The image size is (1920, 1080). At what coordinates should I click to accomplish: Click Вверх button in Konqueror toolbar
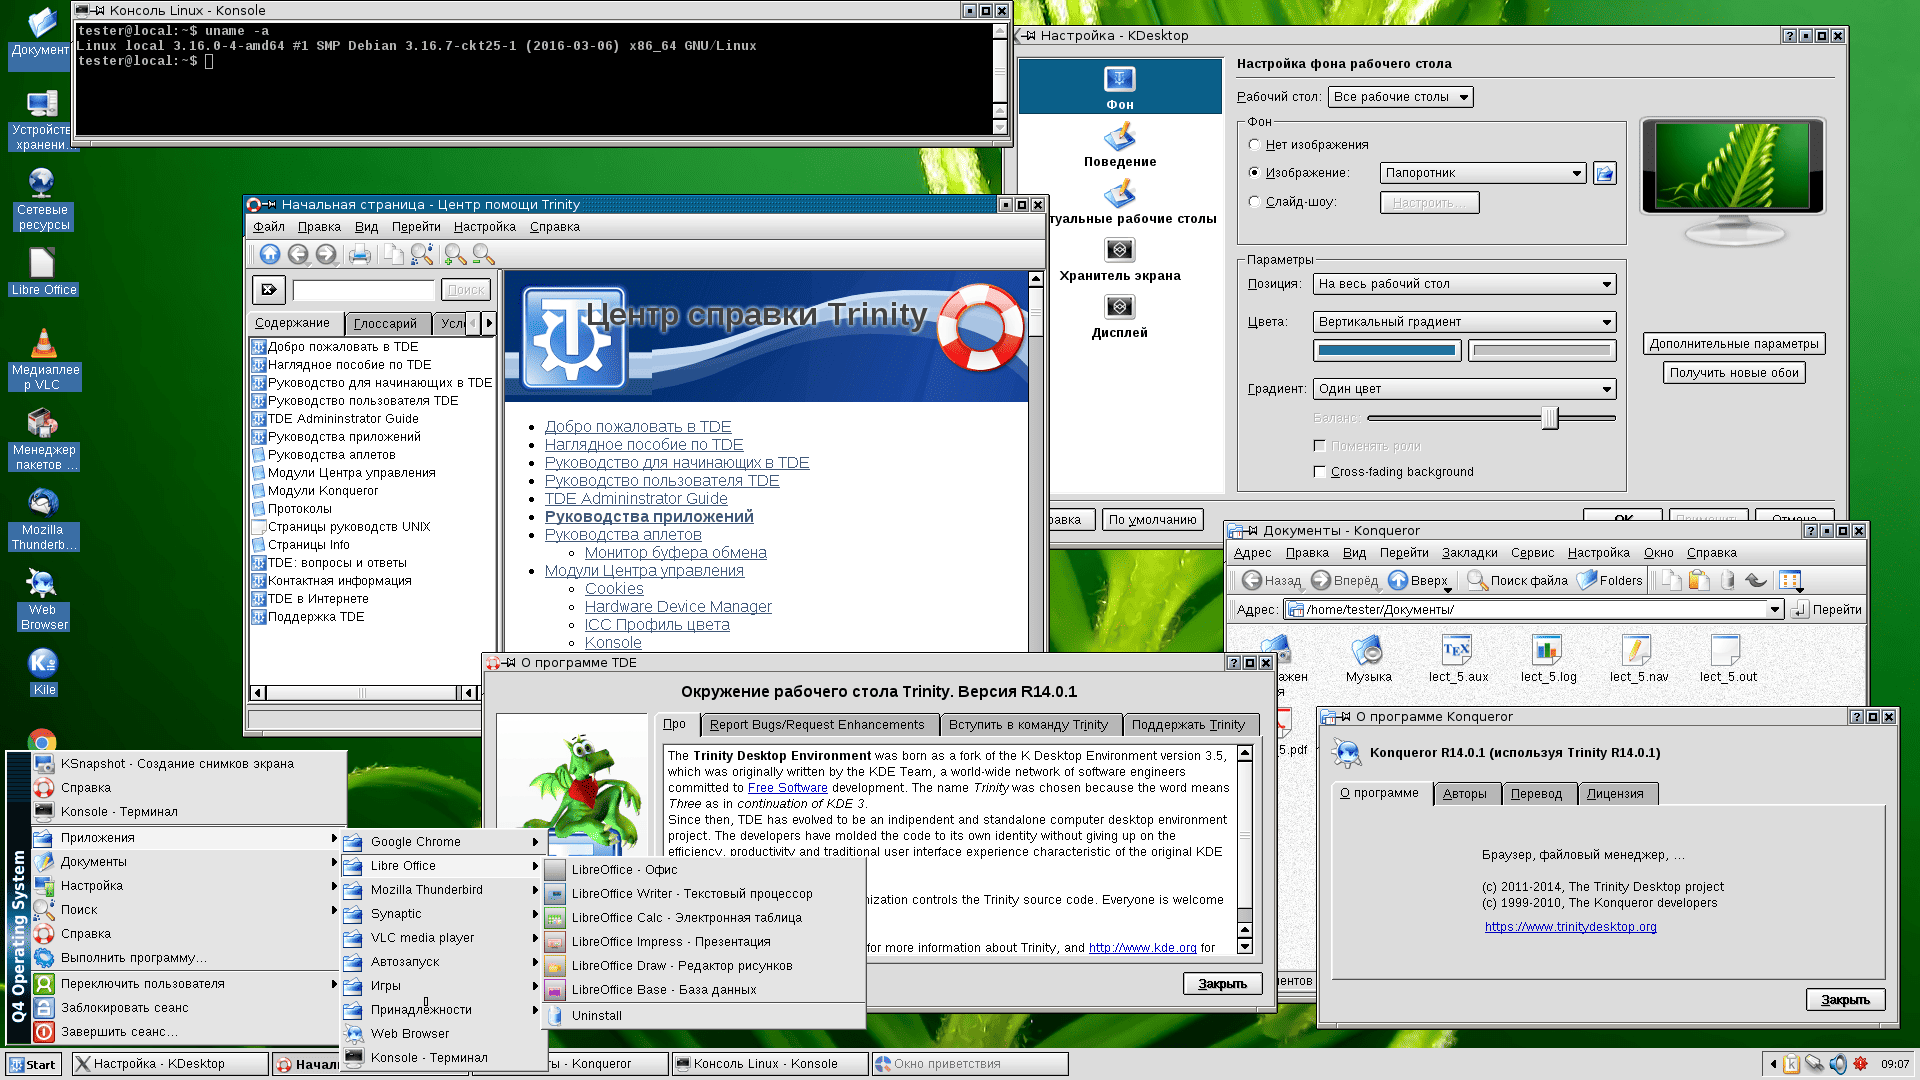(x=1418, y=581)
